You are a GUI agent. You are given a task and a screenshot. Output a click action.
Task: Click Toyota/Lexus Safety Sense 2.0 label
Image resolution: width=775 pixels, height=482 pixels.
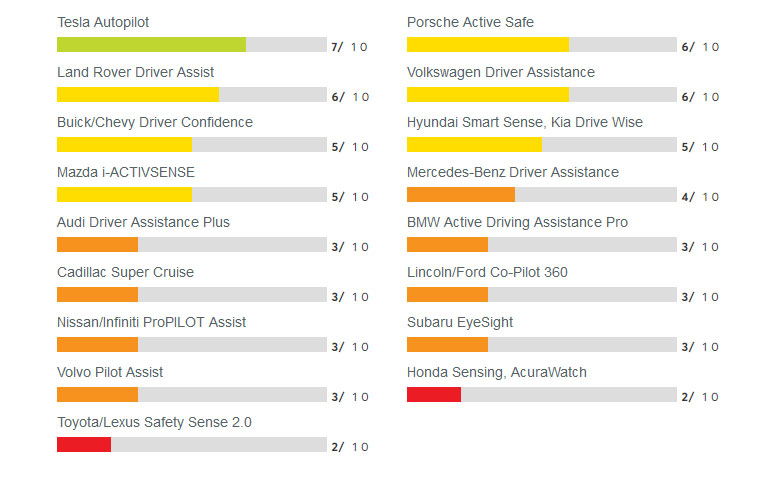[154, 422]
